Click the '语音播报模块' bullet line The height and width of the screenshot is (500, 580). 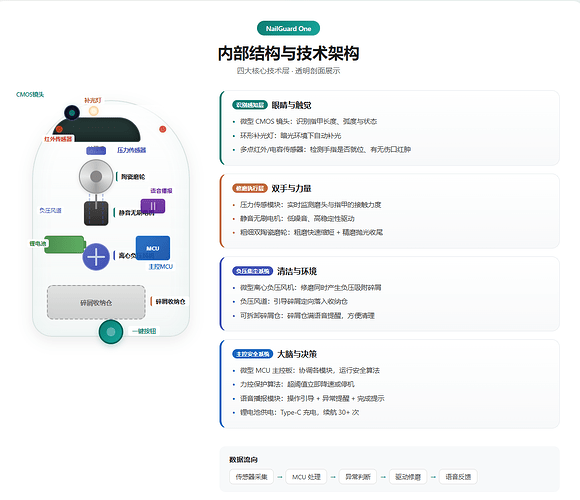coord(312,398)
